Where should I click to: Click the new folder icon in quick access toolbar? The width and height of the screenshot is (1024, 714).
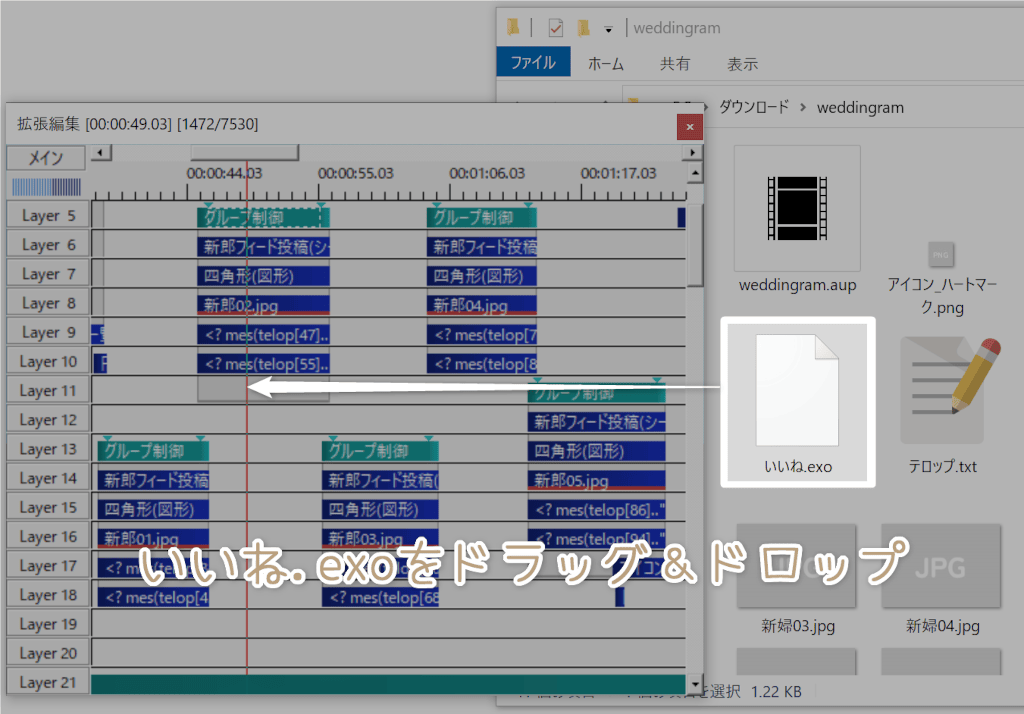[x=583, y=28]
